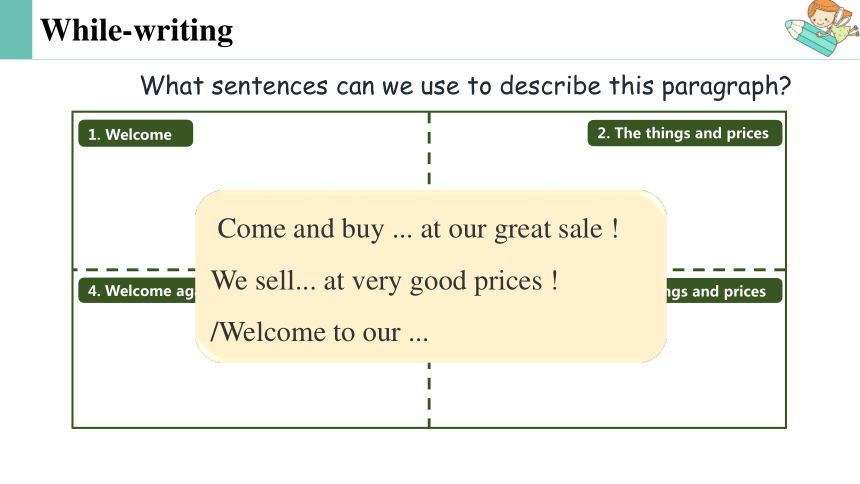The image size is (860, 484).
Task: Click the "While-writing" slide heading
Action: coord(137,30)
